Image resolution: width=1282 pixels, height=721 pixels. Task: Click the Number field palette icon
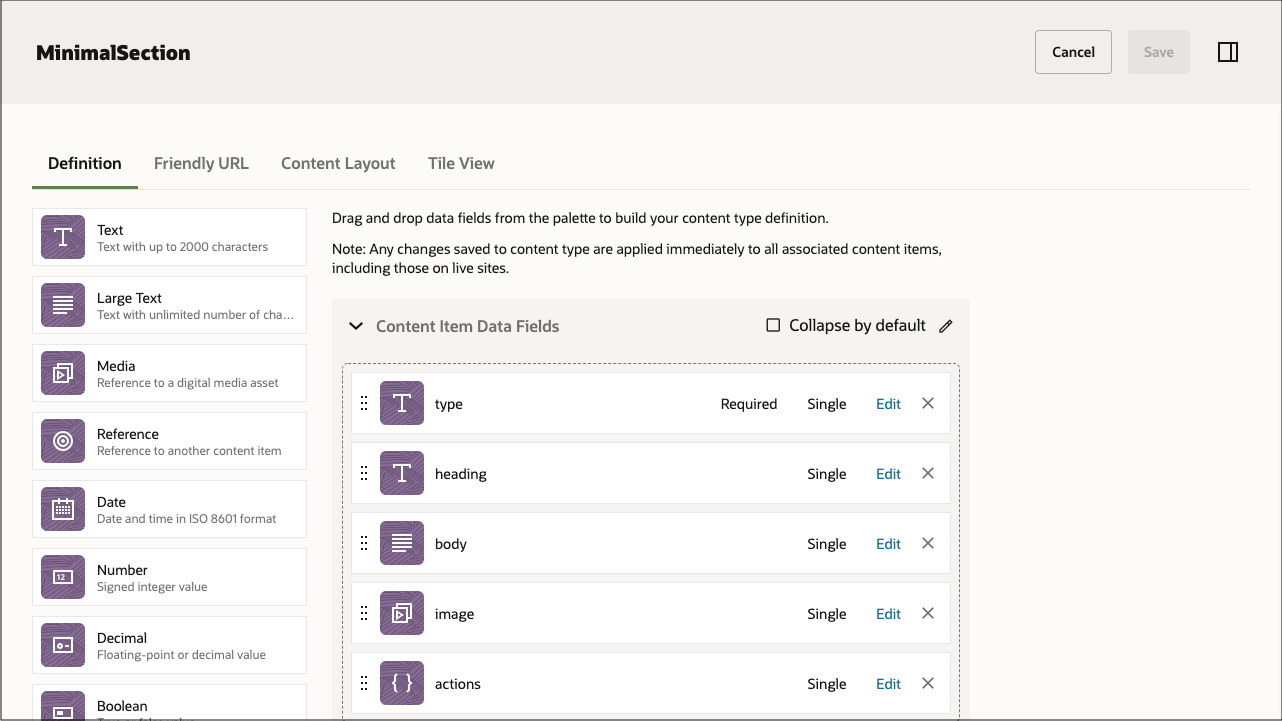click(63, 577)
